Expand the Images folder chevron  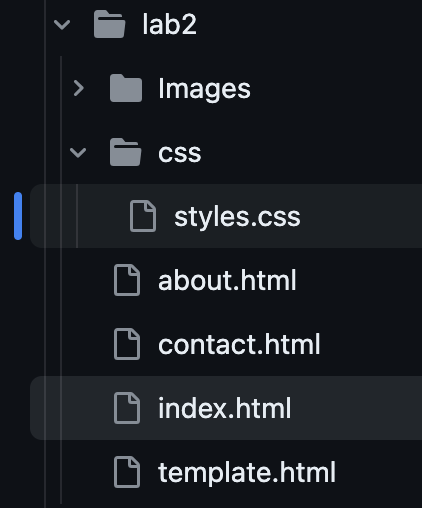pyautogui.click(x=78, y=88)
